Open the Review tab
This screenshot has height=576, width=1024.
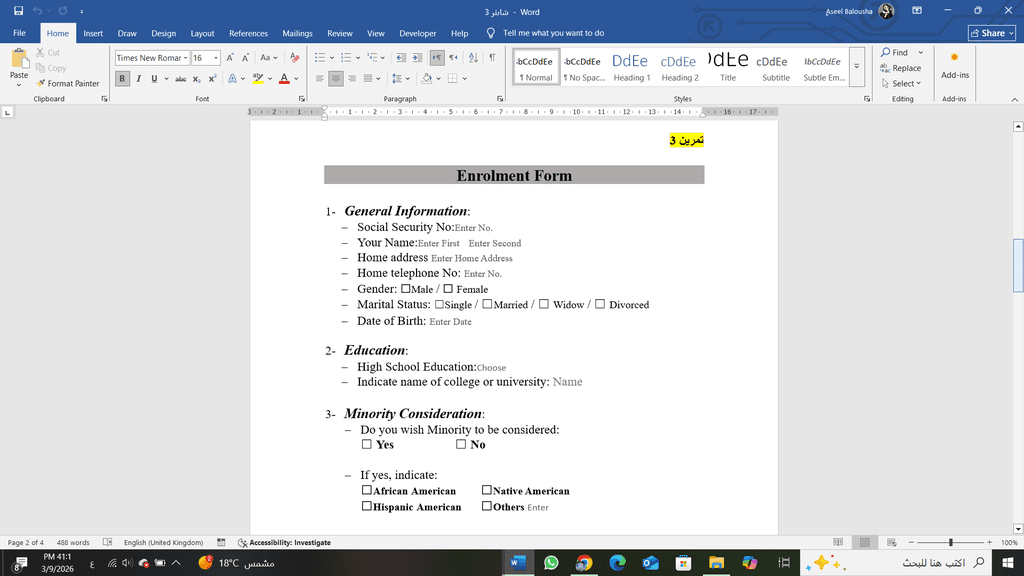[x=340, y=33]
